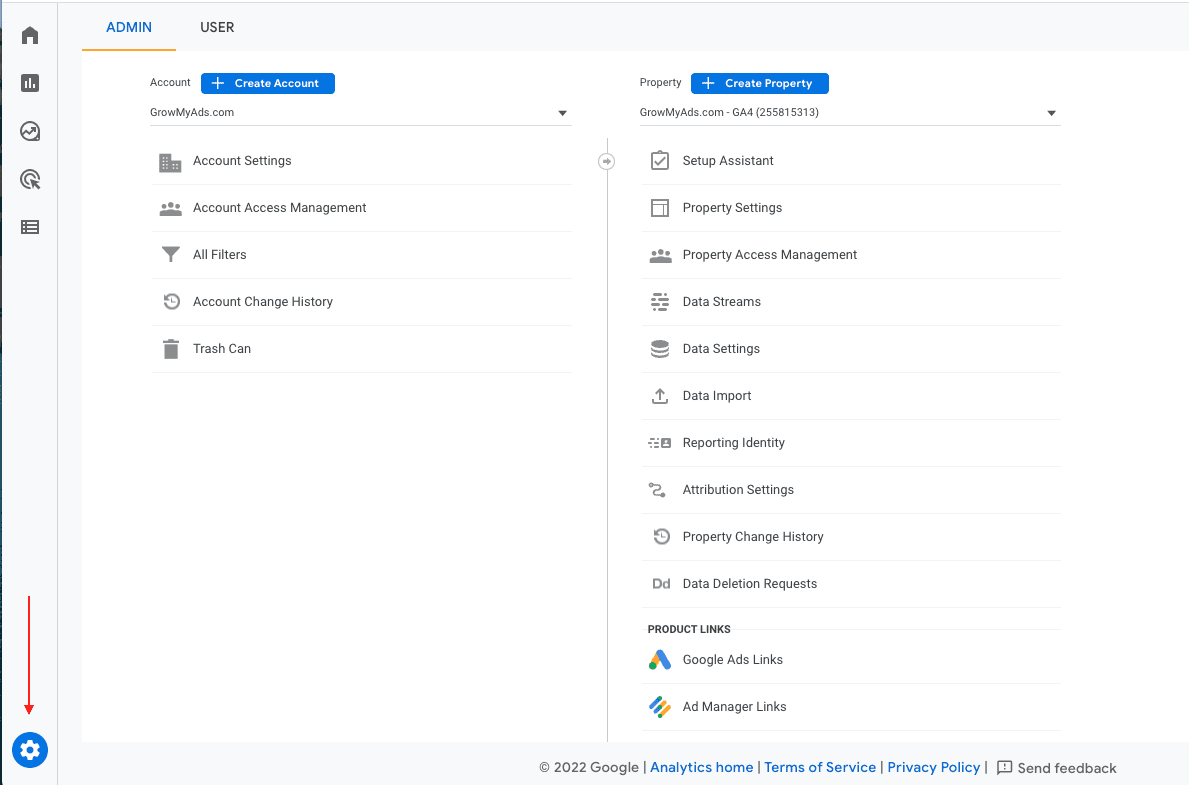
Task: Click the Trash Can bin icon
Action: tap(171, 349)
